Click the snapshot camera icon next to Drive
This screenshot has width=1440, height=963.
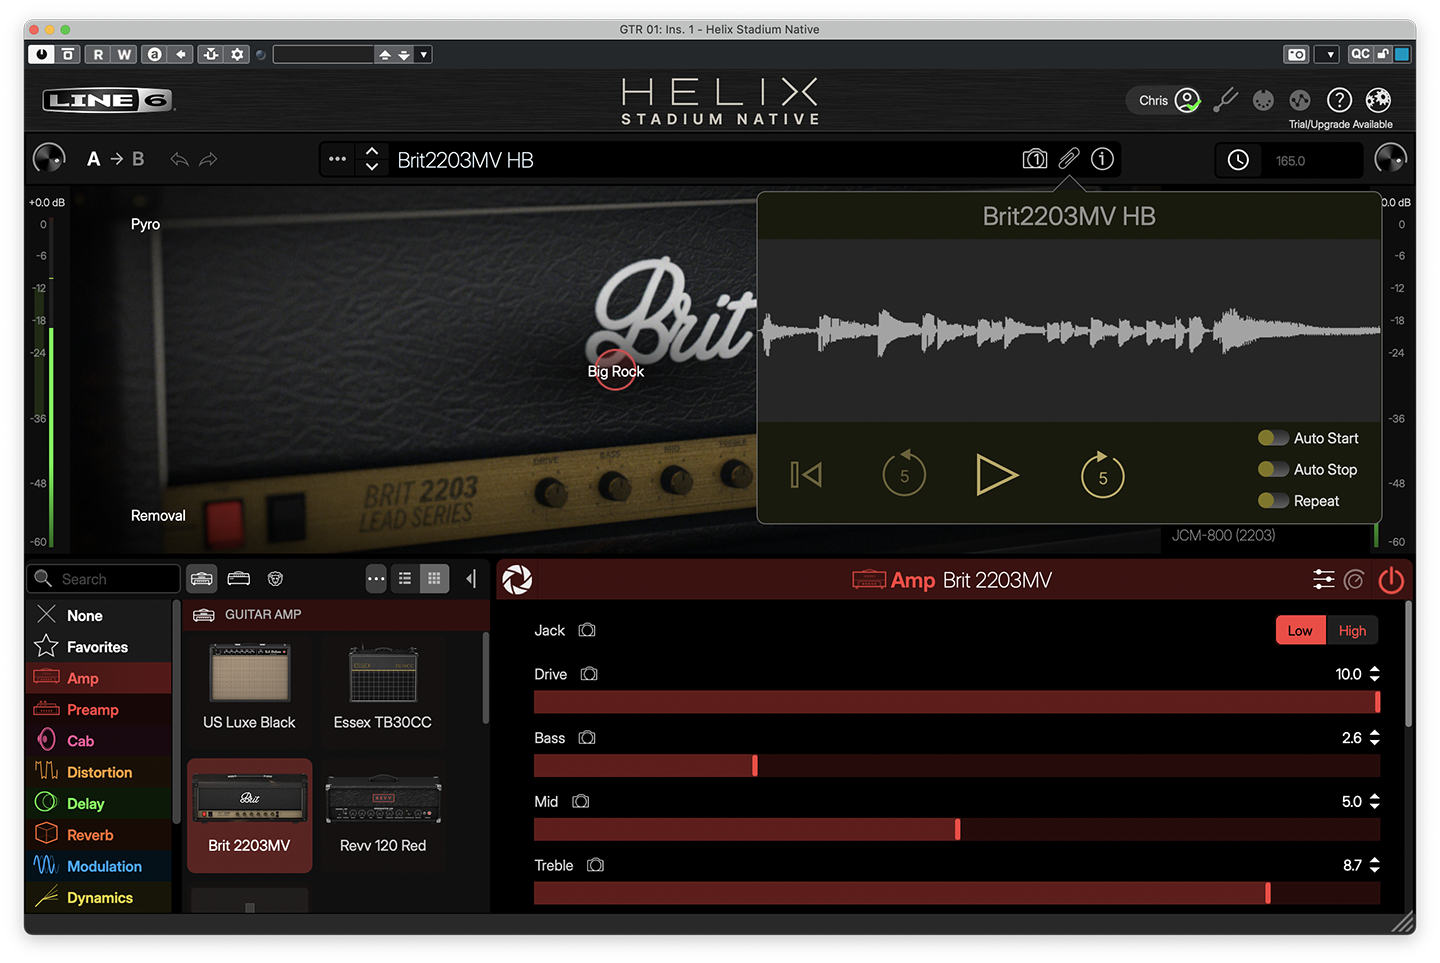(x=589, y=674)
